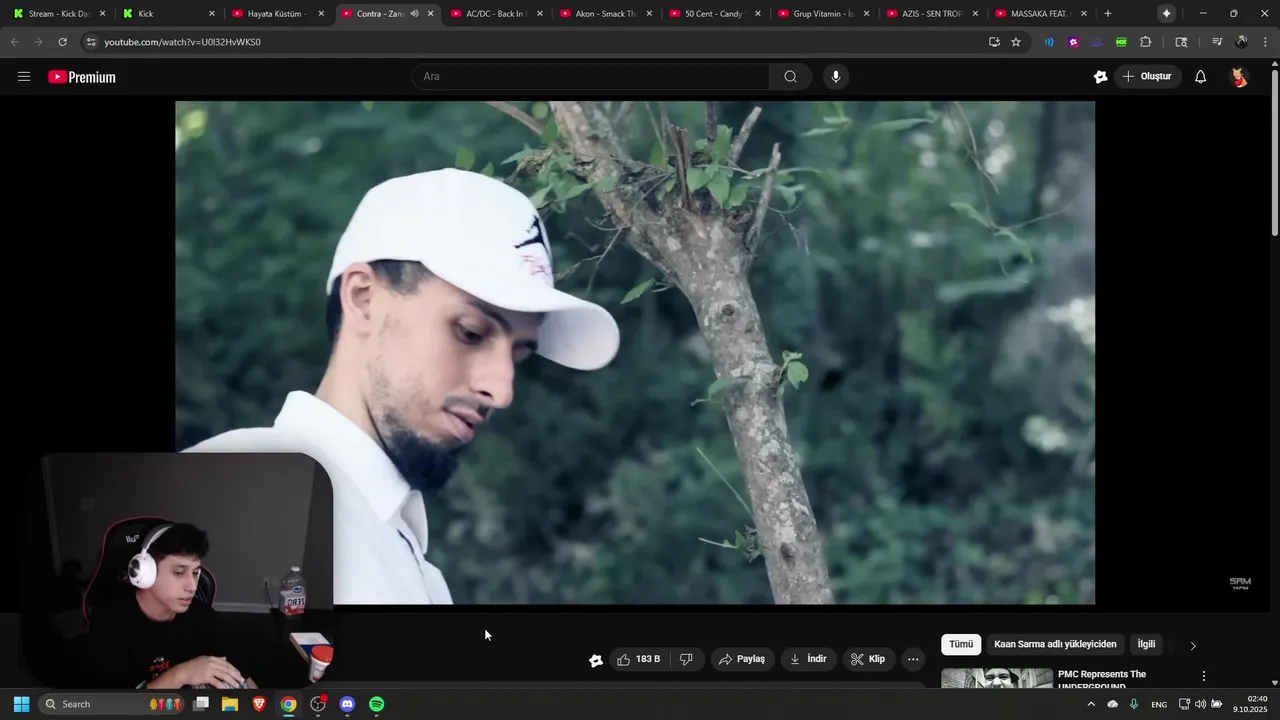The image size is (1280, 720).
Task: Click the Ask sparkle icon beside Oluştur
Action: 1100,77
